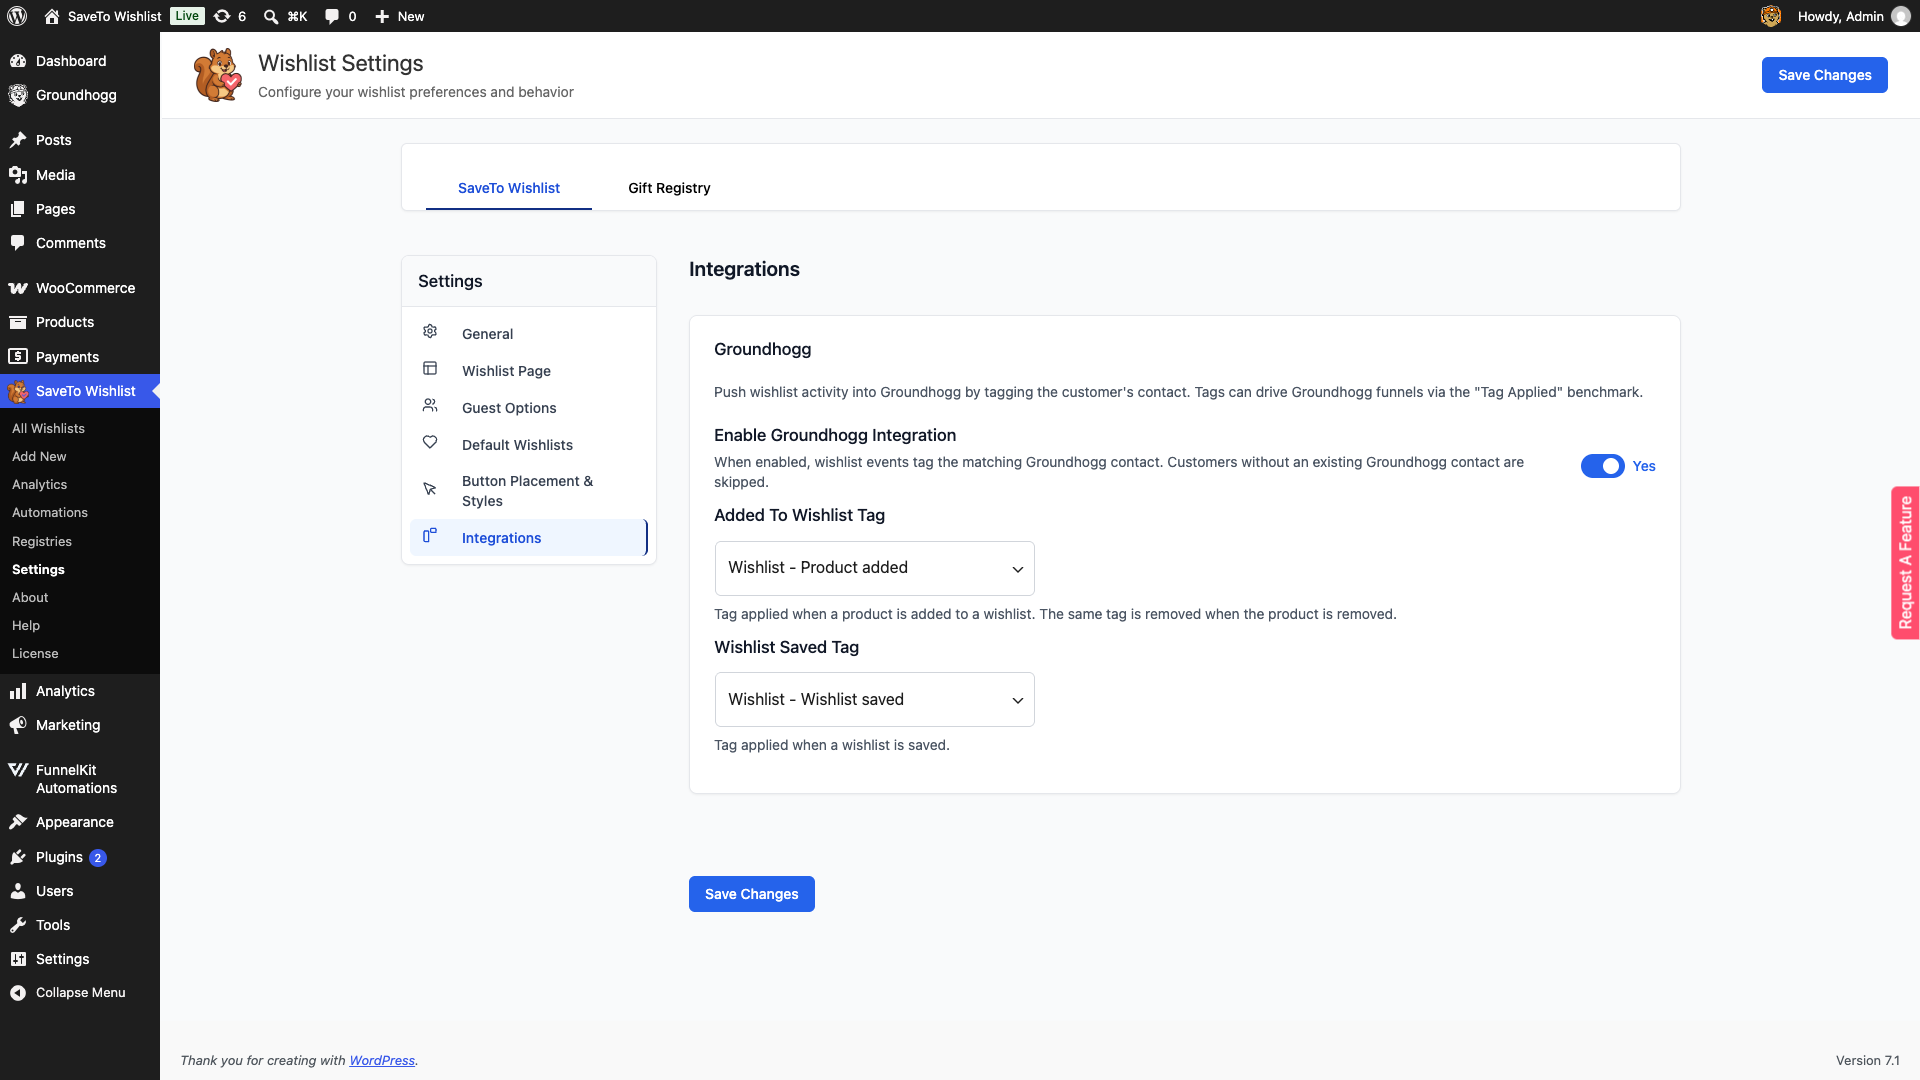The image size is (1920, 1080).
Task: Switch to the SaveTo Wishlist tab
Action: coord(509,188)
